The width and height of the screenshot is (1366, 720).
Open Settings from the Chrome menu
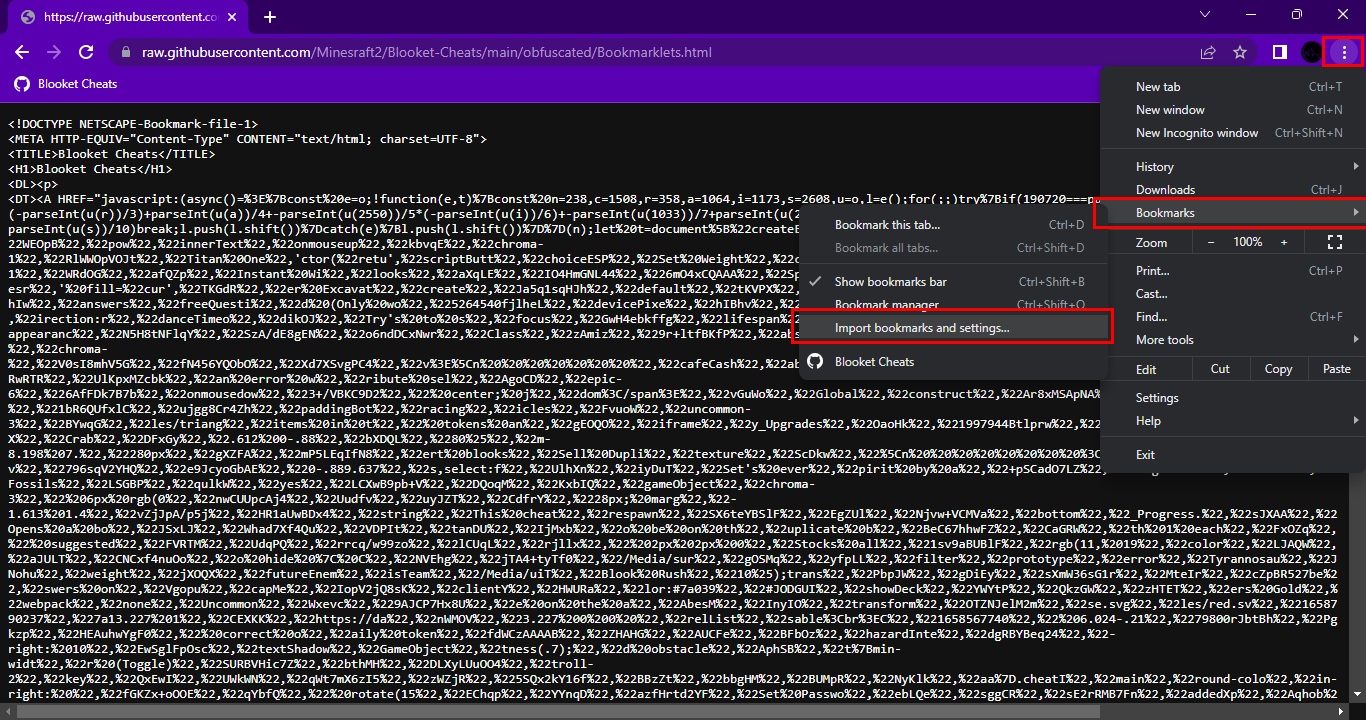point(1233,398)
